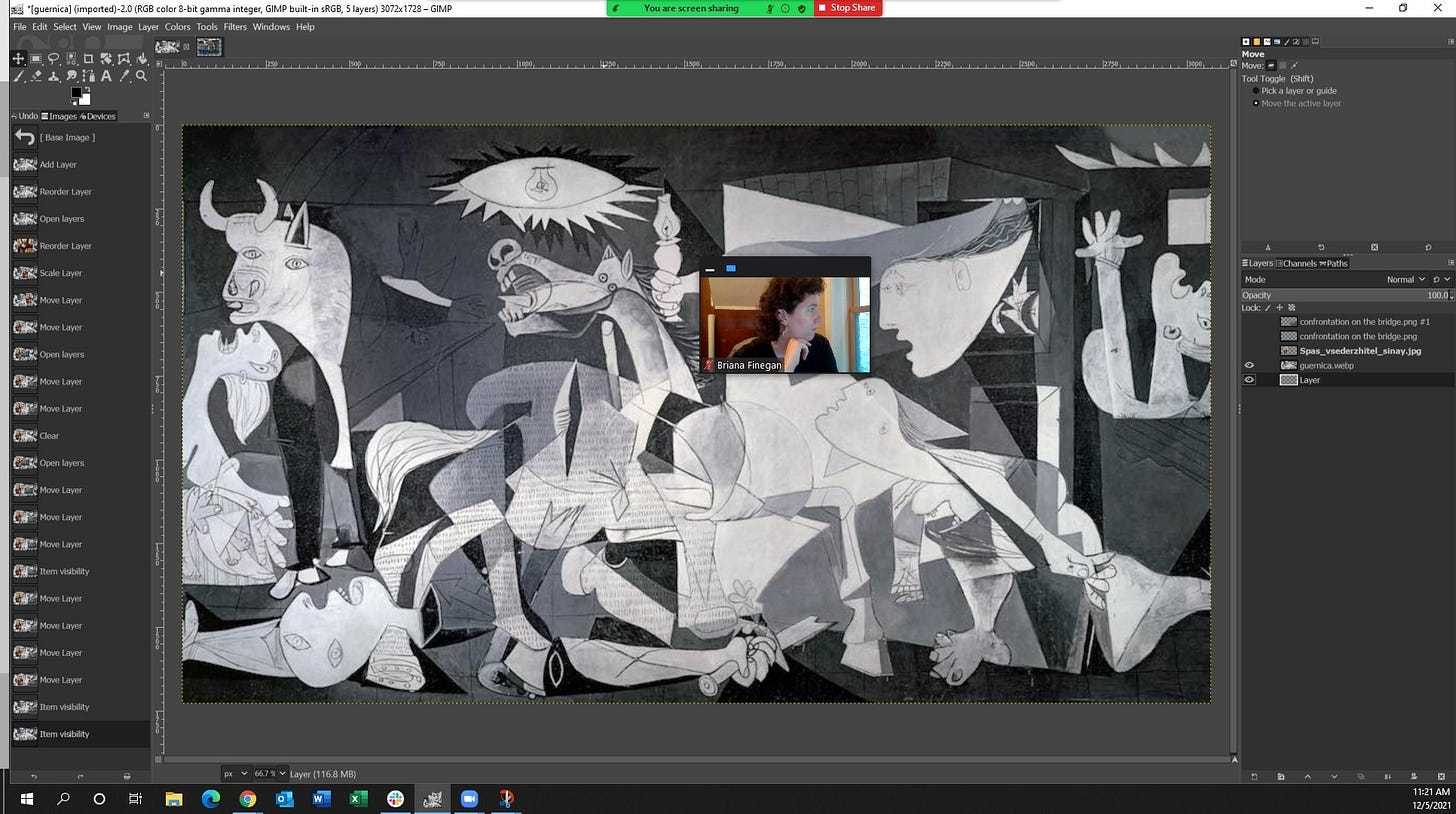1456x814 pixels.
Task: Open the foreground color swatch
Action: [x=76, y=92]
